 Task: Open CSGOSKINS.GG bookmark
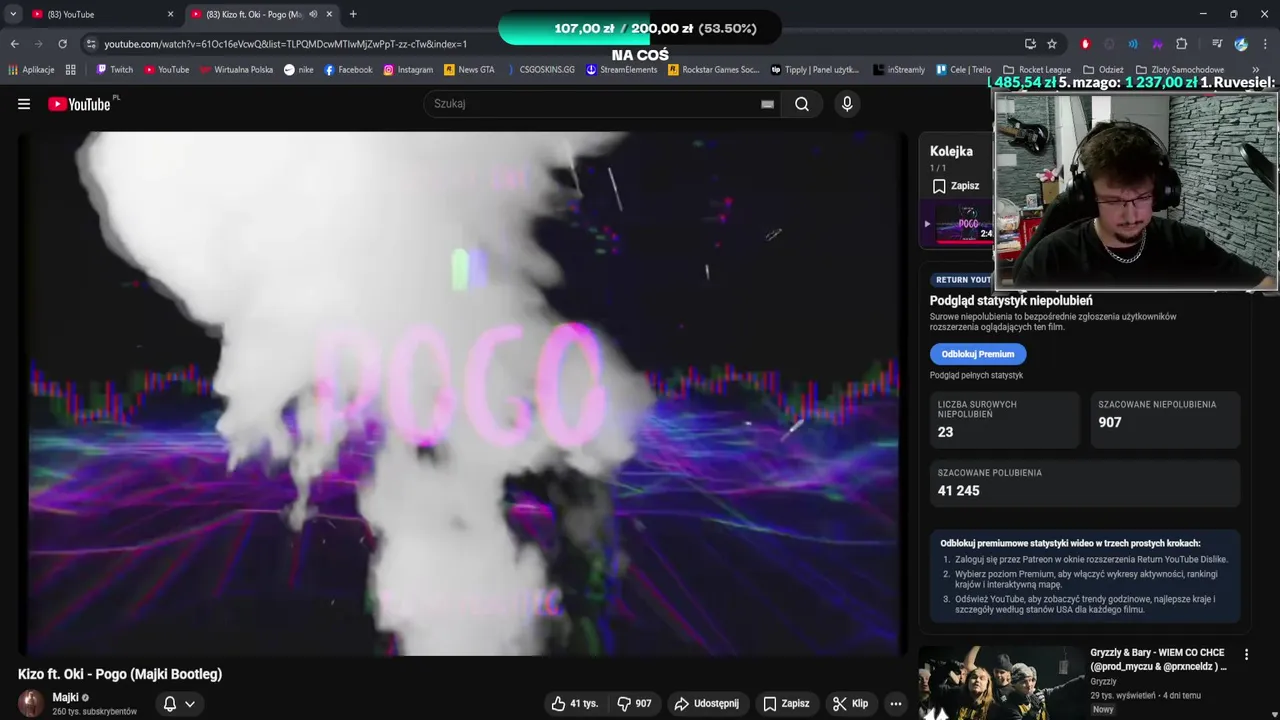pyautogui.click(x=540, y=70)
